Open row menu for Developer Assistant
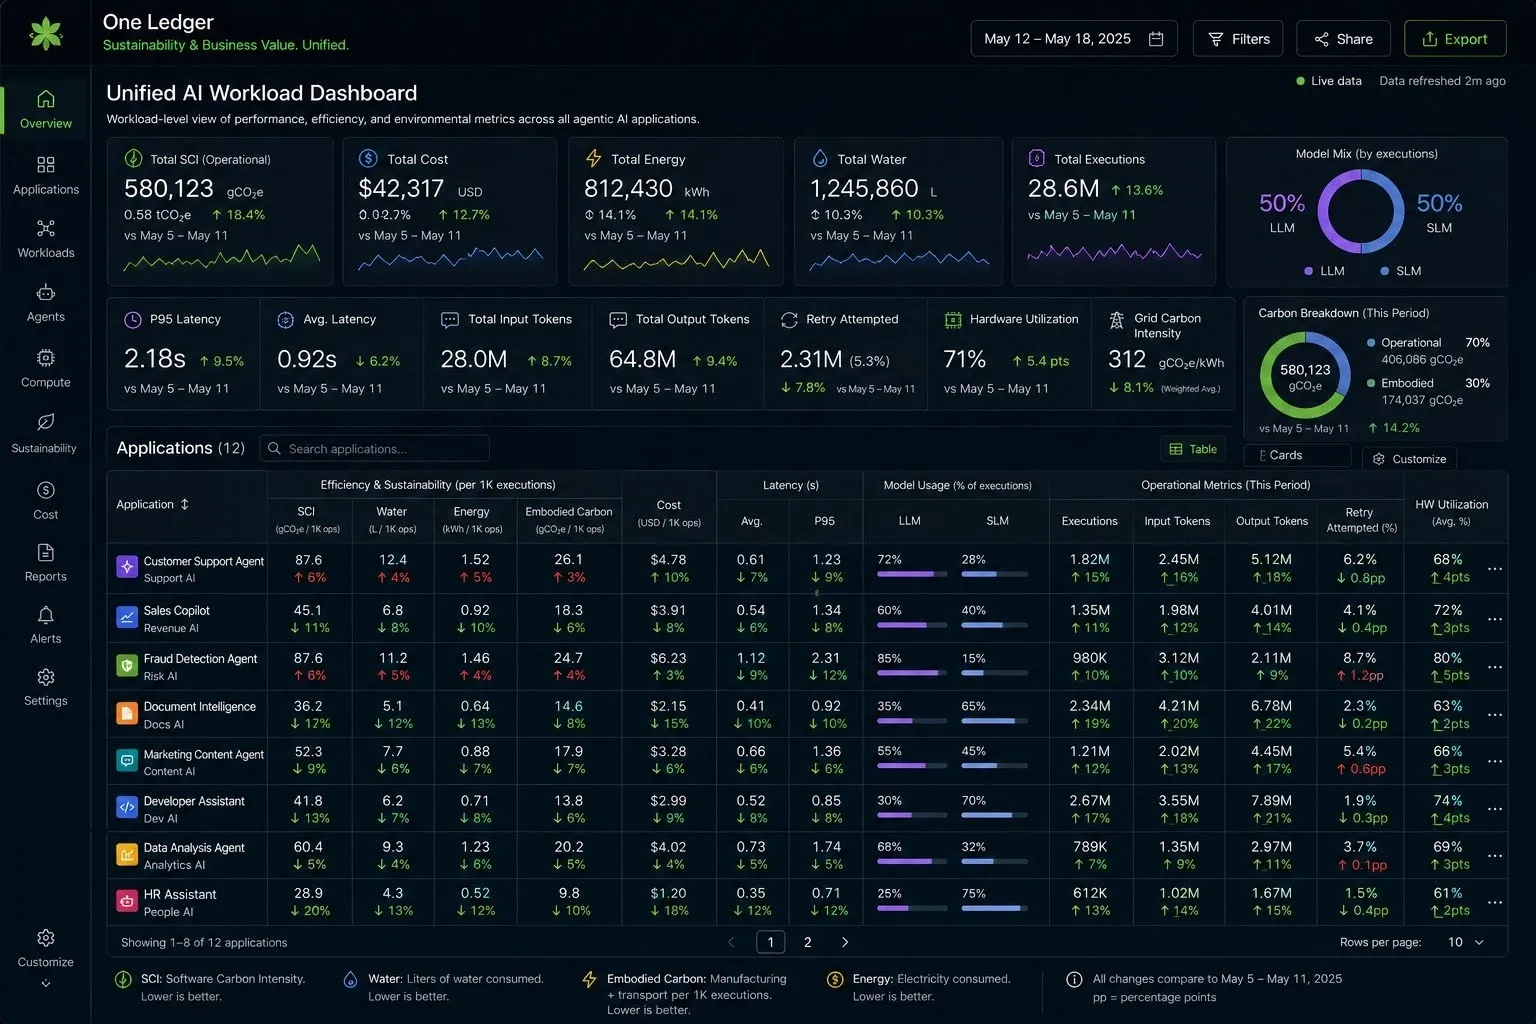Image resolution: width=1536 pixels, height=1024 pixels. pos(1495,809)
